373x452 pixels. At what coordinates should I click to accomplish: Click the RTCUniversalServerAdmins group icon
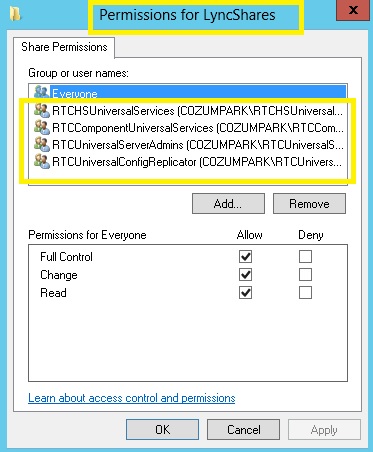click(42, 145)
